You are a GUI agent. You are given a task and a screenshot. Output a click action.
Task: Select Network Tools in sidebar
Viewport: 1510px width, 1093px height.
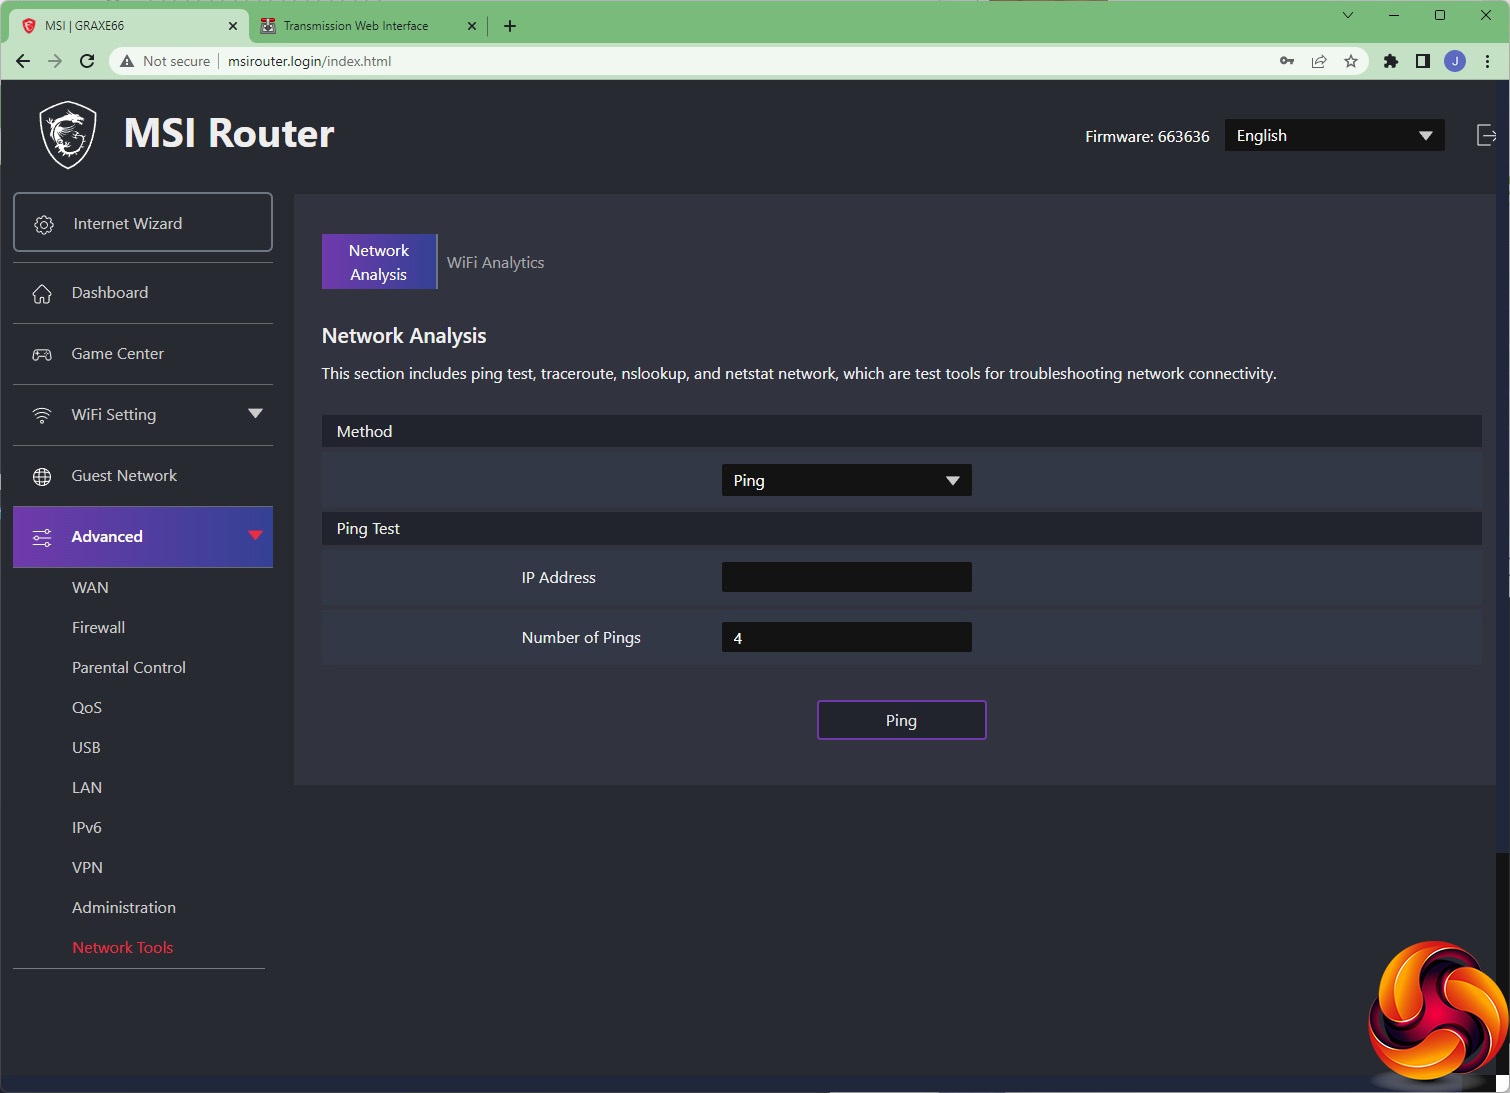click(x=123, y=948)
